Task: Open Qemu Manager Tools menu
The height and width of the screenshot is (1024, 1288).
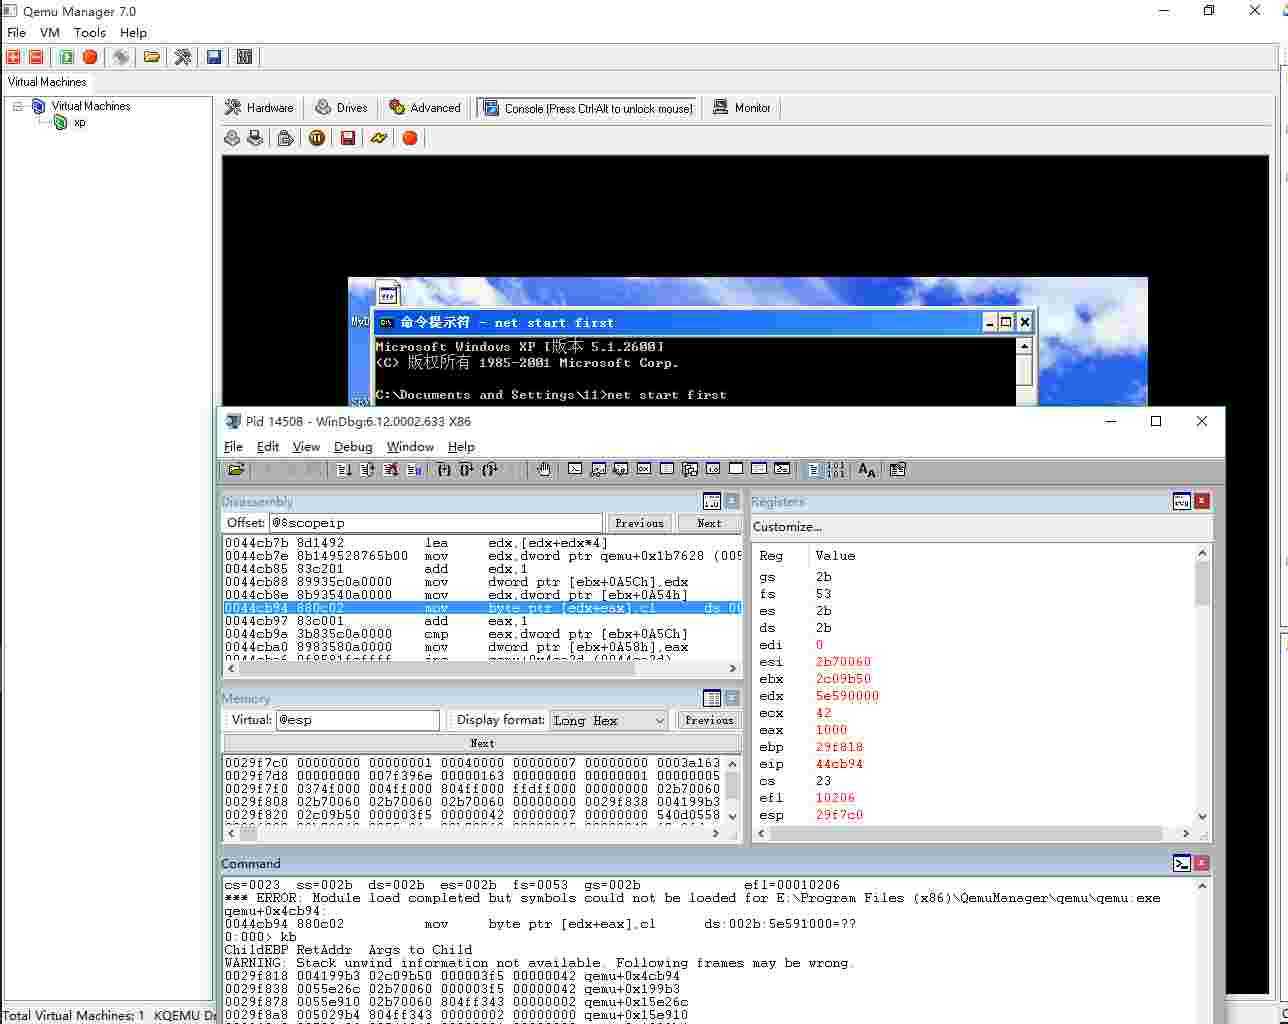Action: point(90,33)
